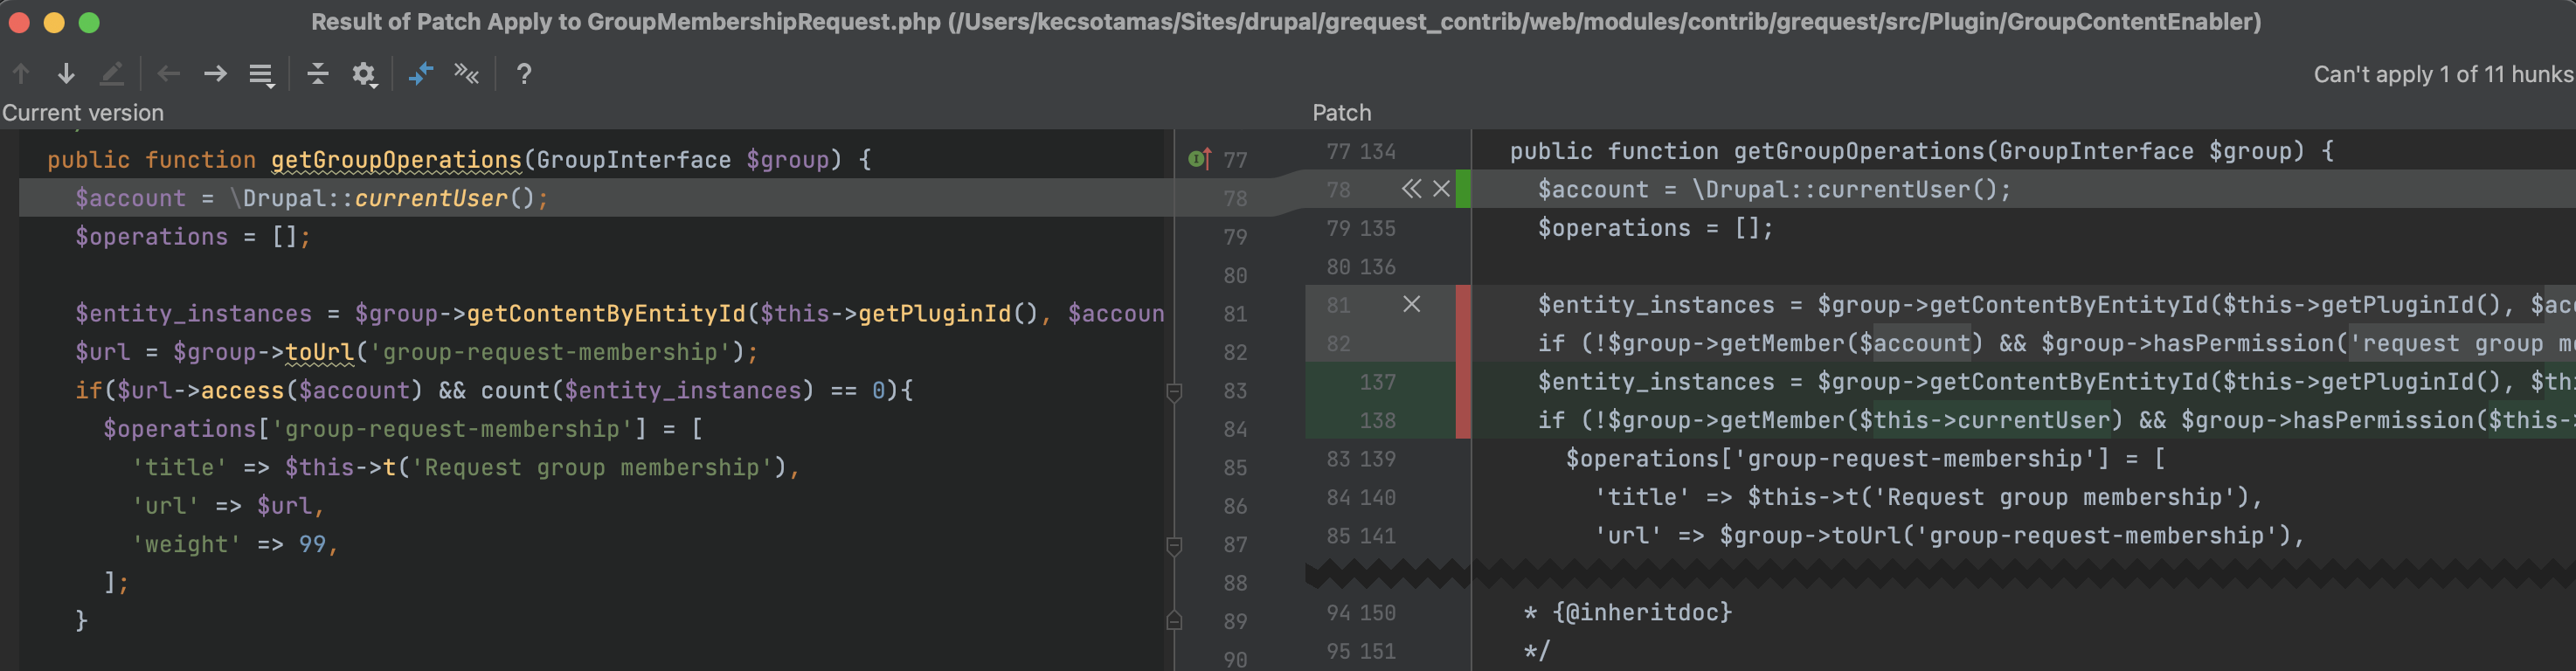Click the implements-method gutter icon at line 77
The image size is (2576, 671).
[x=1199, y=159]
